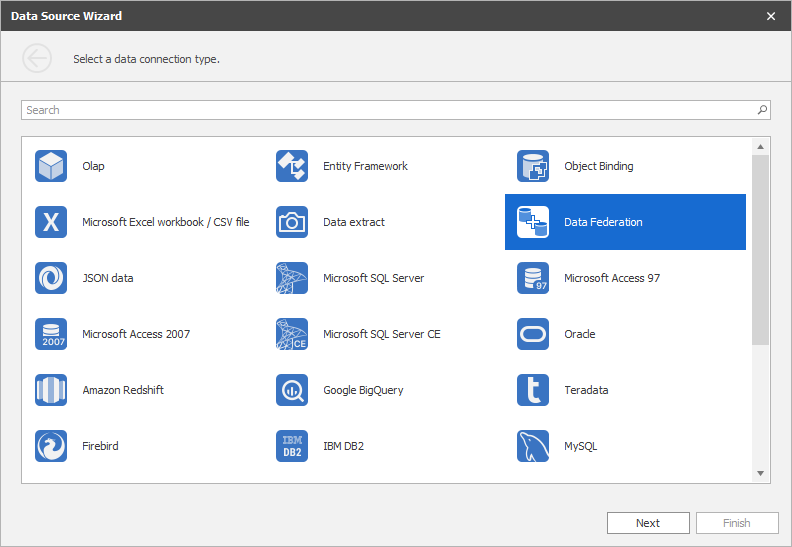Select the 'Microsoft SQL Server' label
Screen dimensions: 792x547
click(373, 278)
